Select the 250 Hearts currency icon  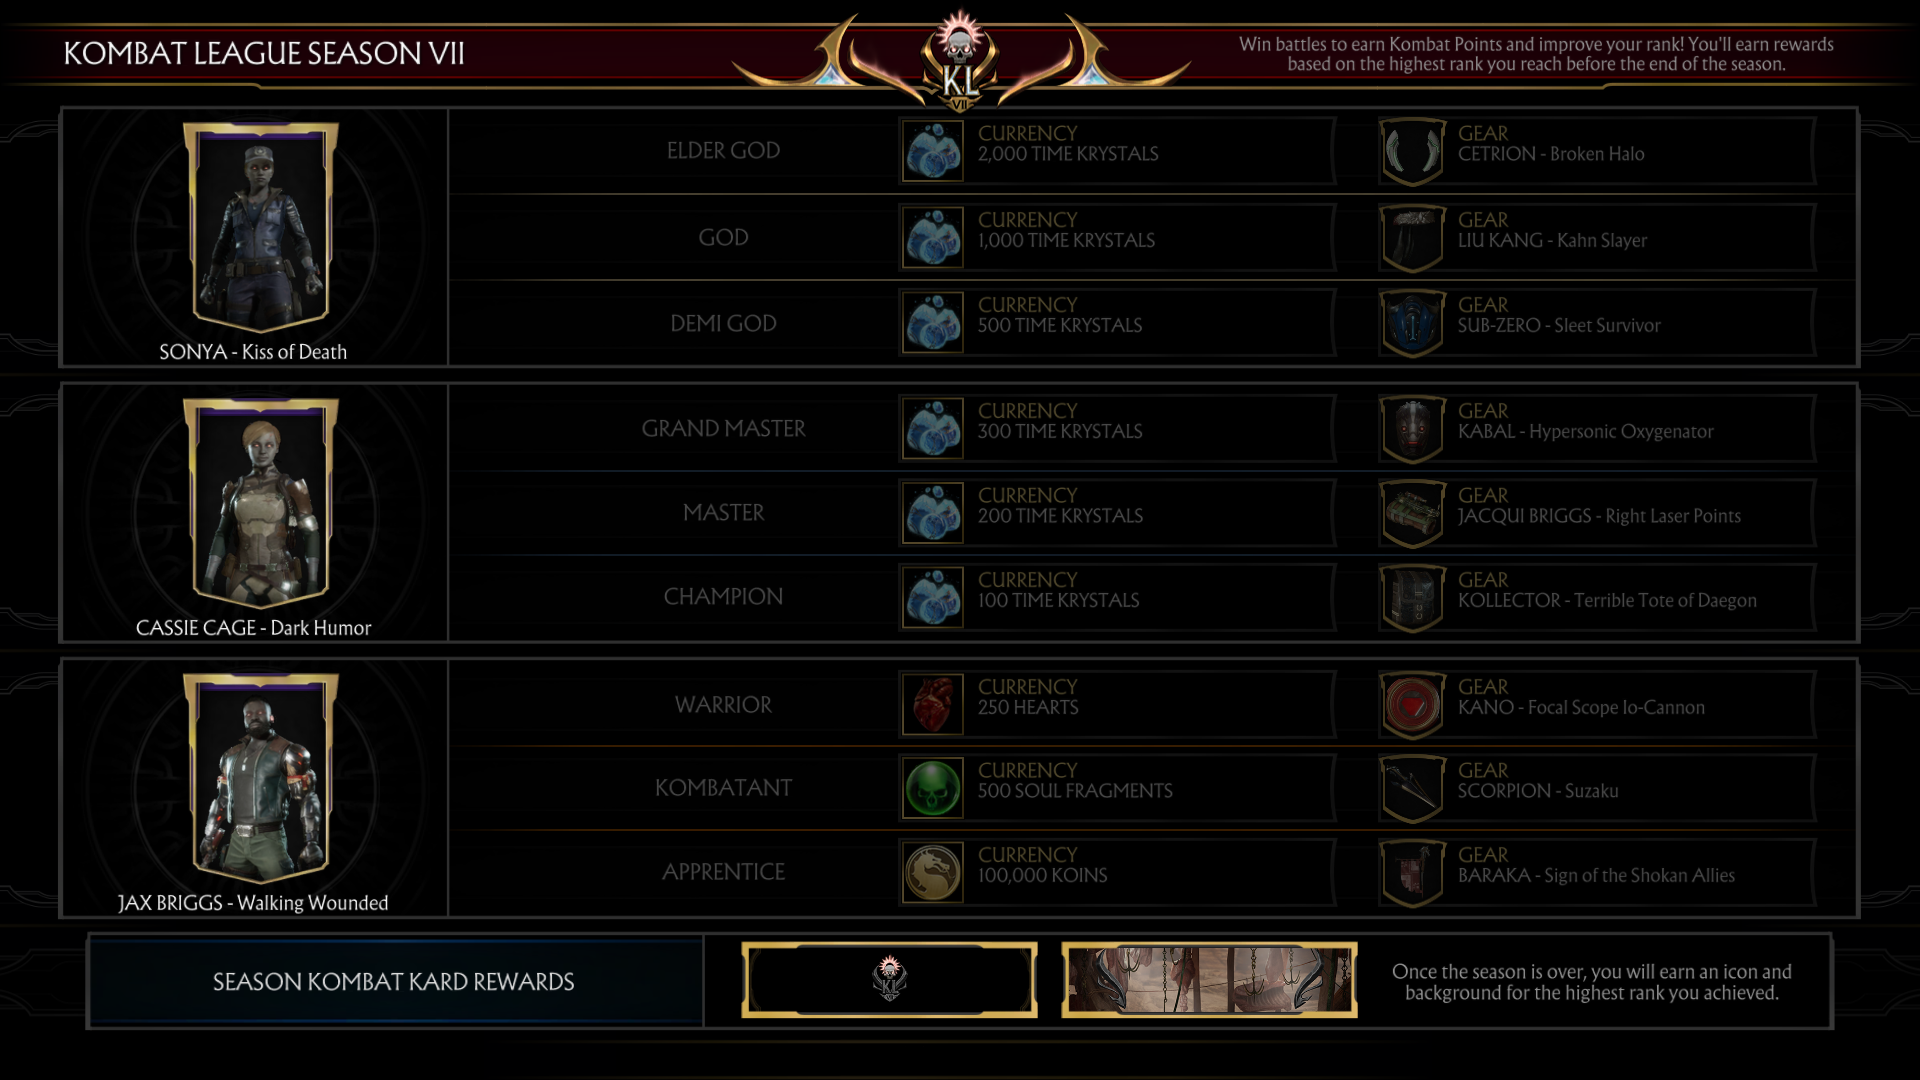click(x=932, y=704)
